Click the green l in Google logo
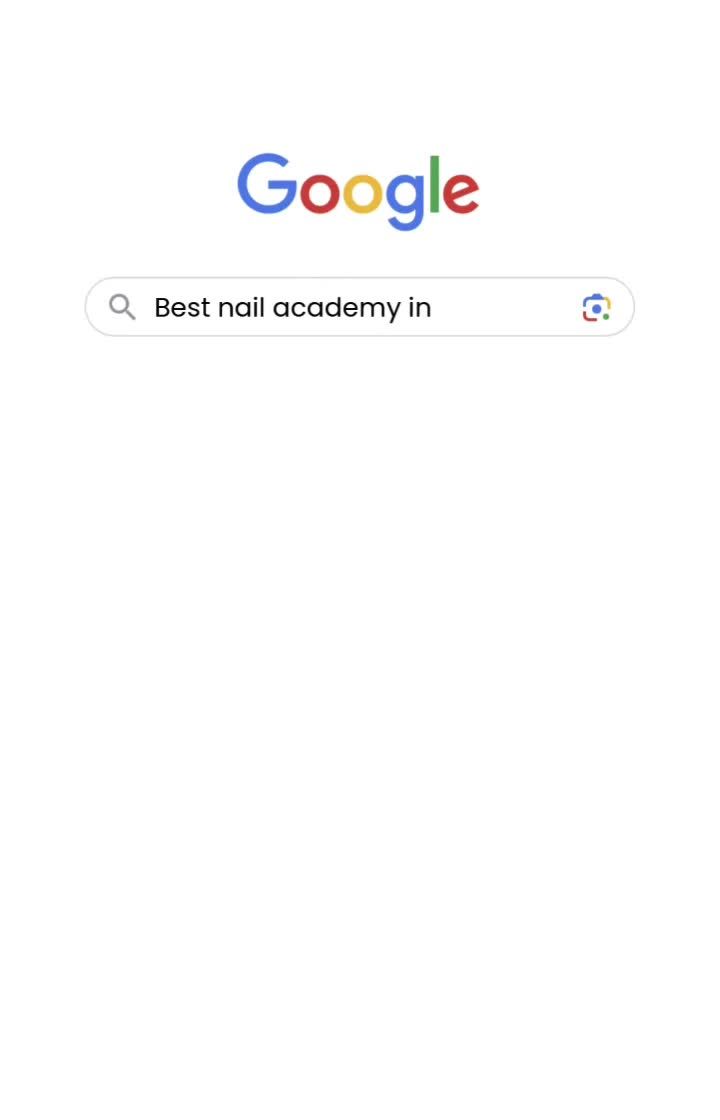 point(434,184)
